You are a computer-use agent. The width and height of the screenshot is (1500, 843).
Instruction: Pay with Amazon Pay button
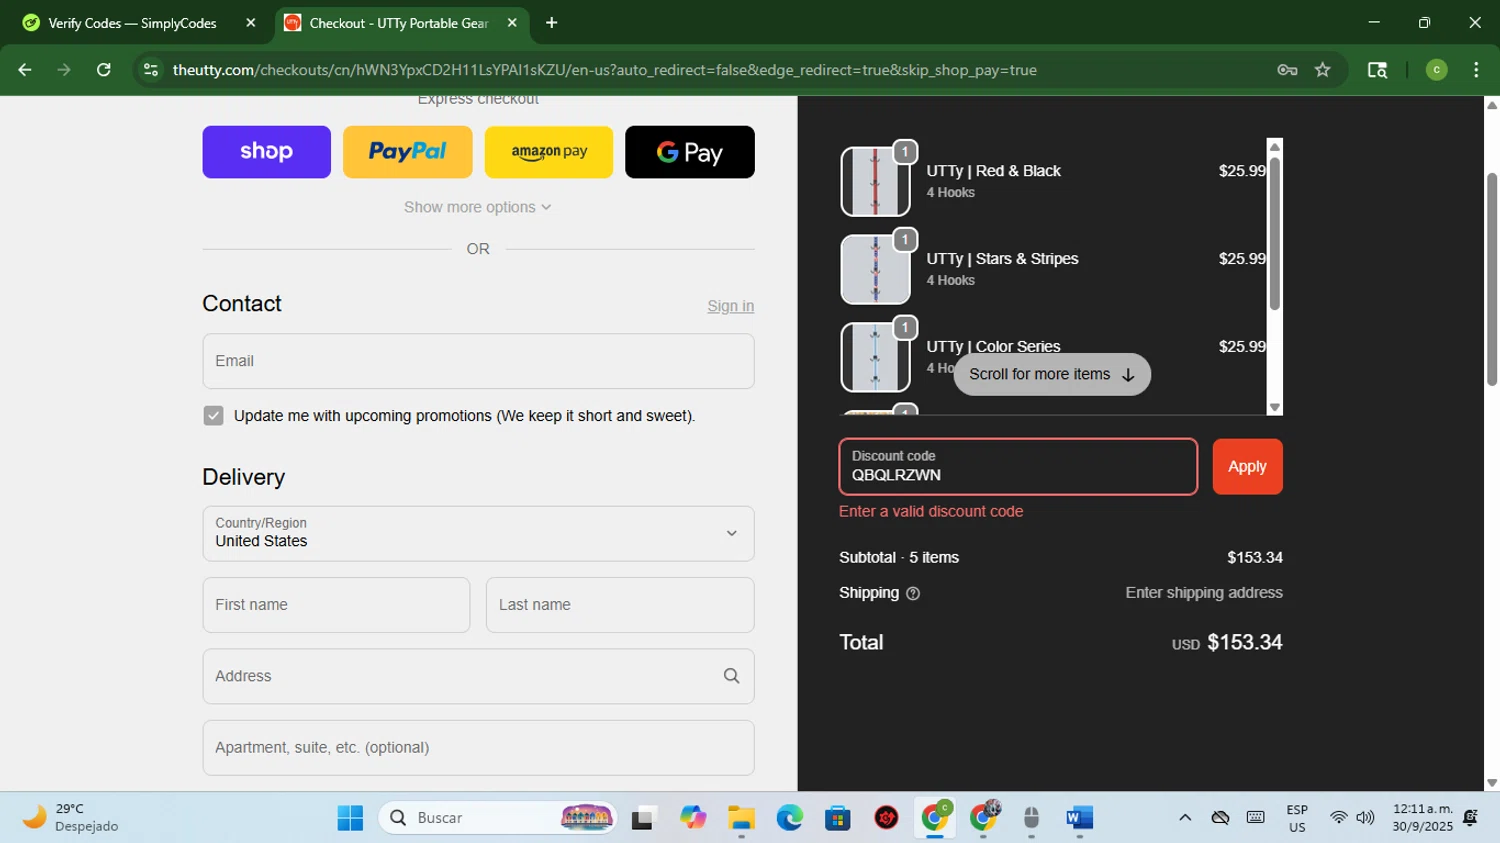pos(549,152)
